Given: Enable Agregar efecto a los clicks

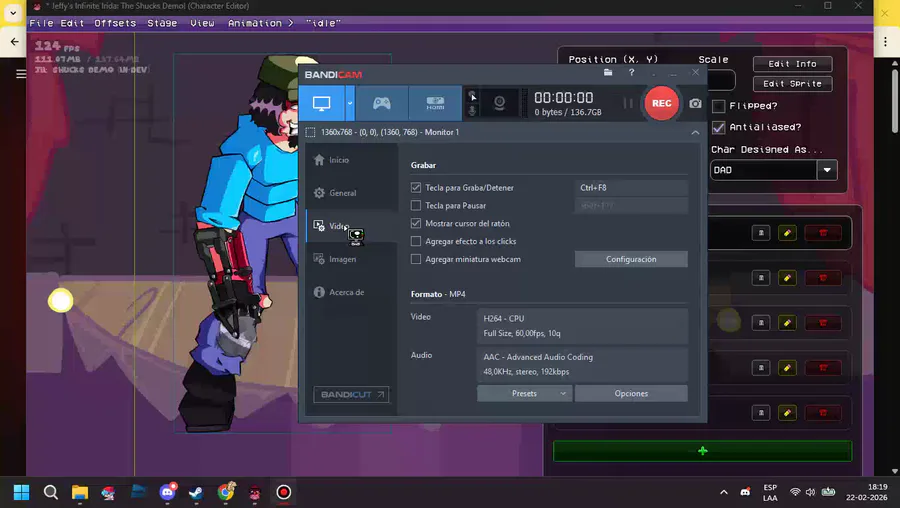Looking at the screenshot, I should 416,241.
